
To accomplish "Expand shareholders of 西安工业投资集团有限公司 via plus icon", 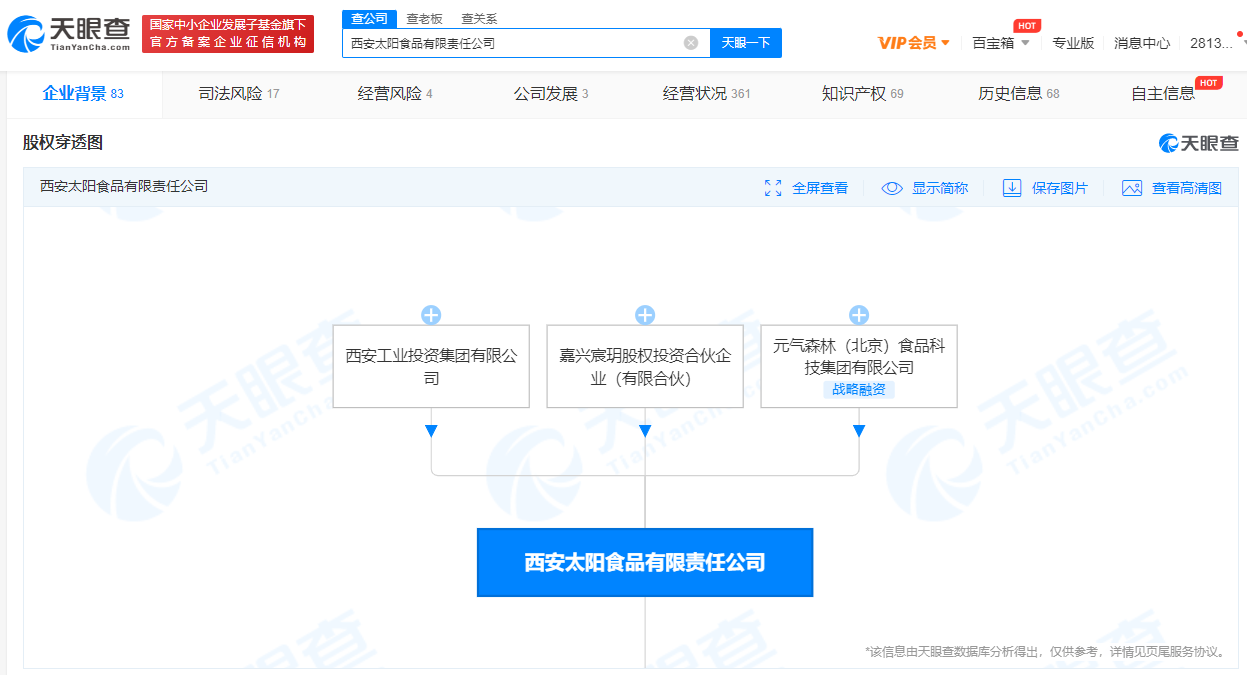I will pos(431,314).
